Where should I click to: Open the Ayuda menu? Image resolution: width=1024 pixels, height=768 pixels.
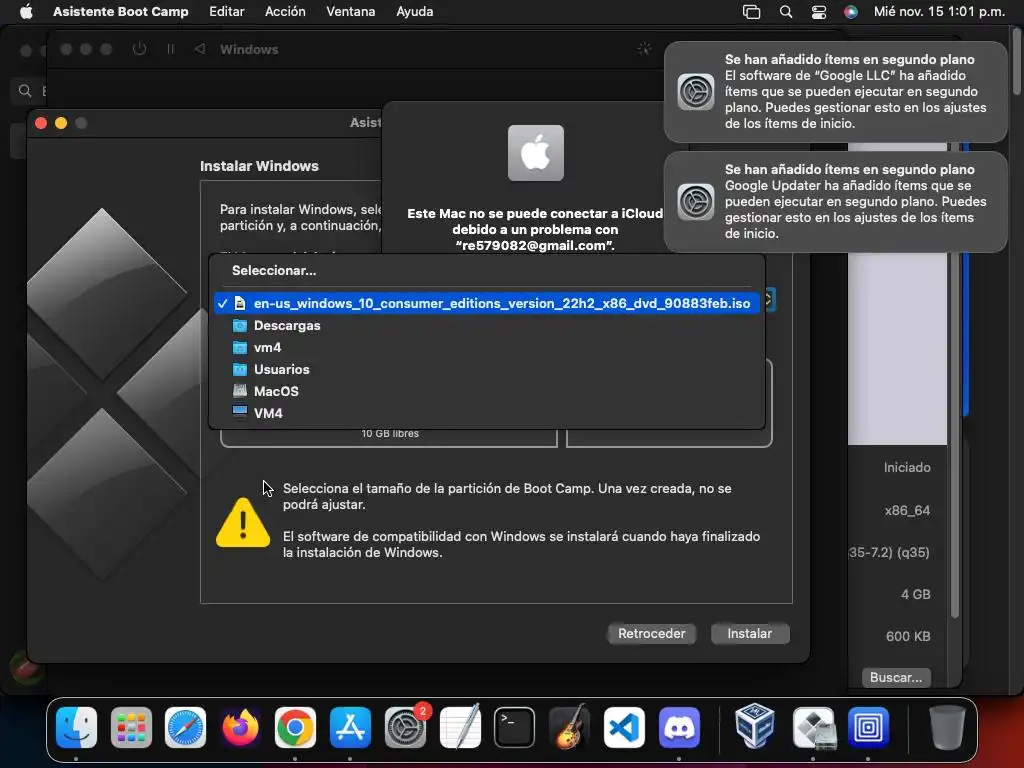click(415, 11)
